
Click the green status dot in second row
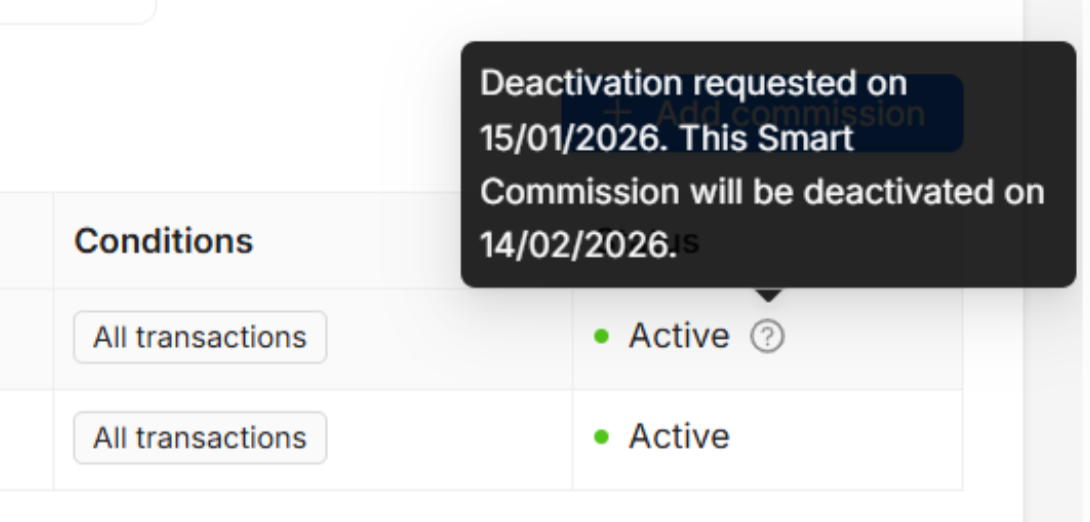pos(601,436)
